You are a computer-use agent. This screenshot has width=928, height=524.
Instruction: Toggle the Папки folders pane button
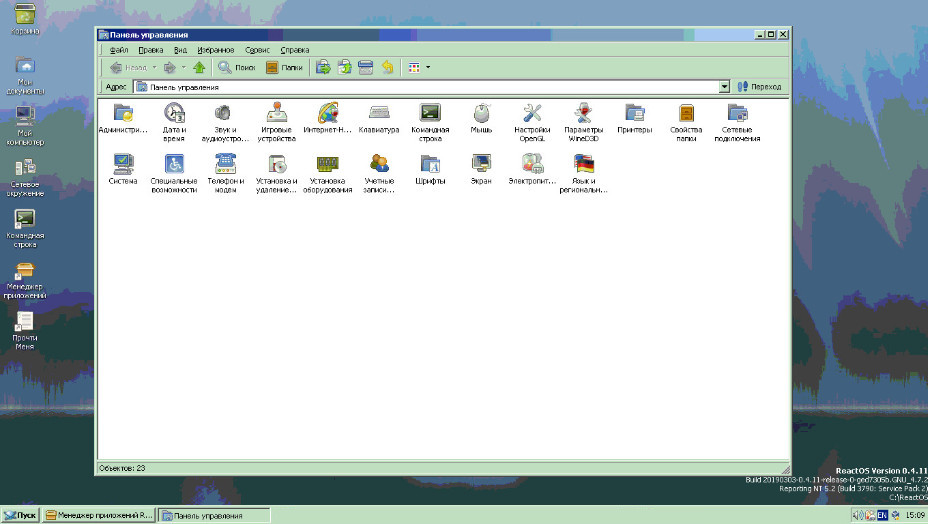point(285,67)
